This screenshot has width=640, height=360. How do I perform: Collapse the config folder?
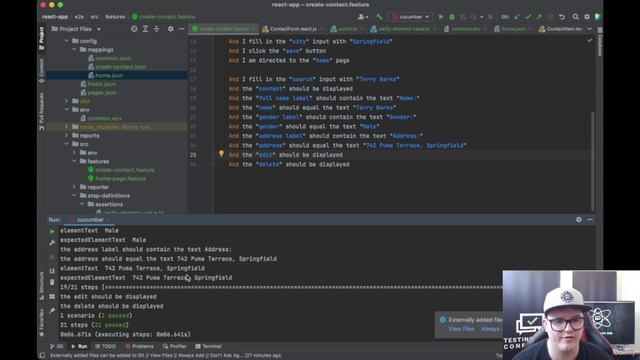pyautogui.click(x=67, y=41)
